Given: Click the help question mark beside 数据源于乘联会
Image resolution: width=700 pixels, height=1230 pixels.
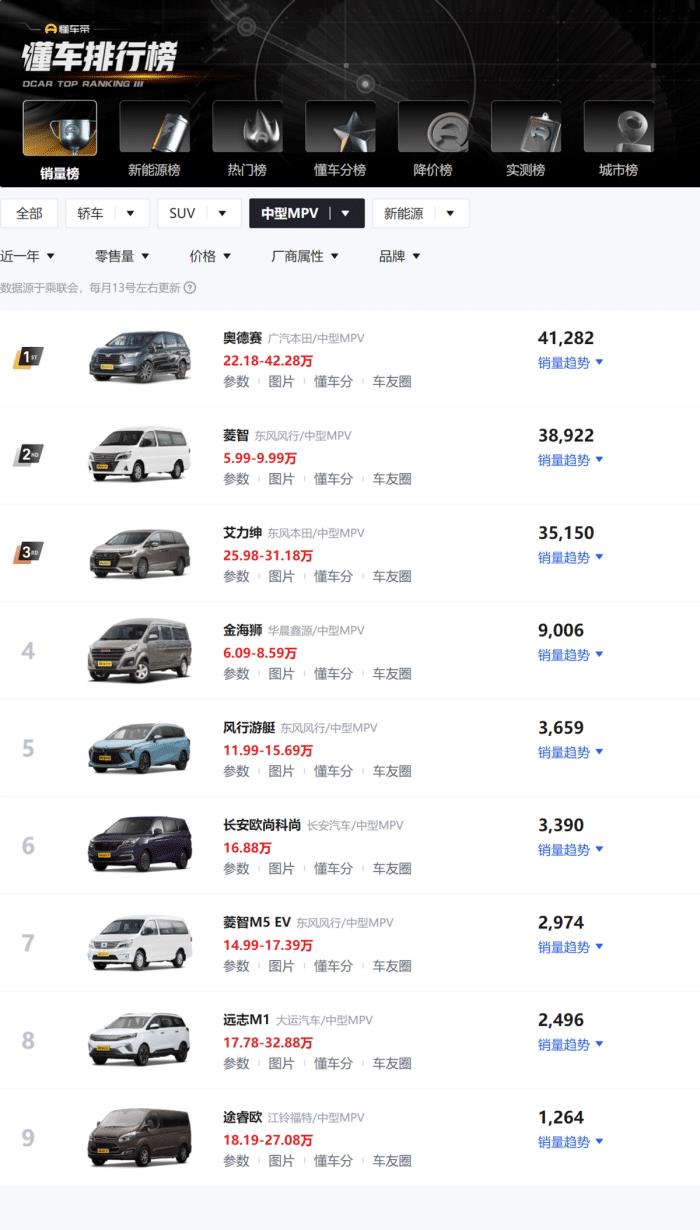Looking at the screenshot, I should 190,288.
